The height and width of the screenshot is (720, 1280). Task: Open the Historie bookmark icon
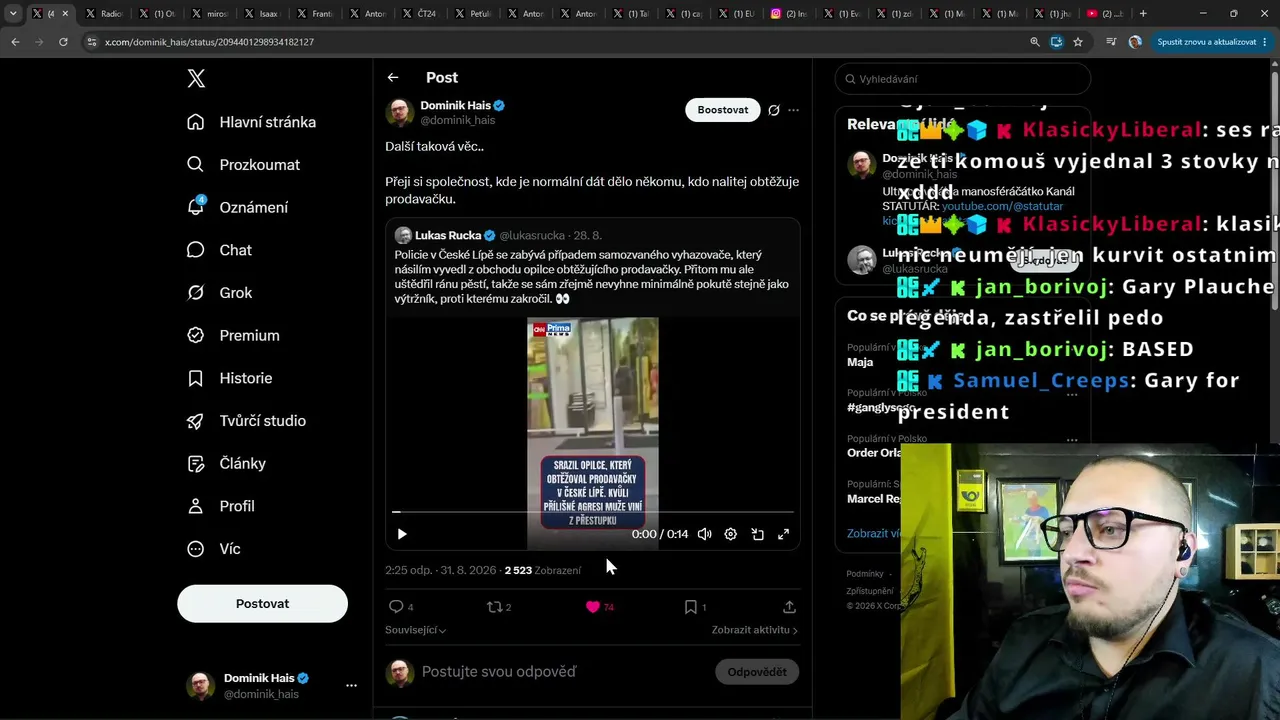[196, 378]
